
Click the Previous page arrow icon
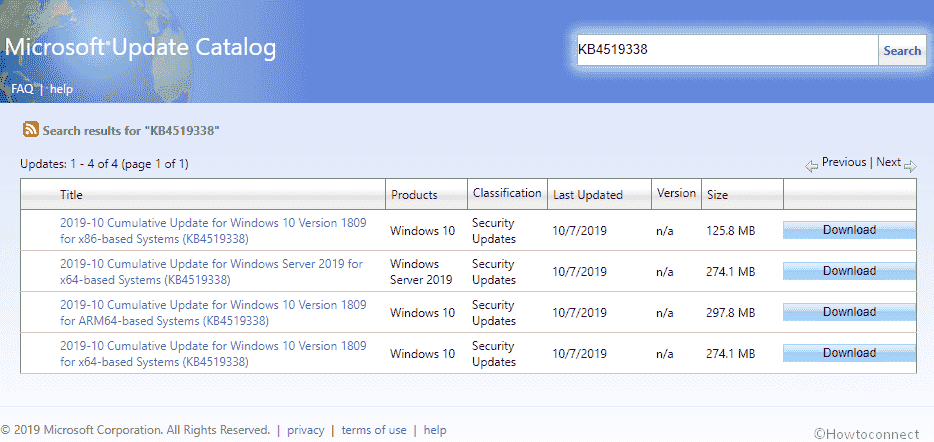click(x=811, y=167)
